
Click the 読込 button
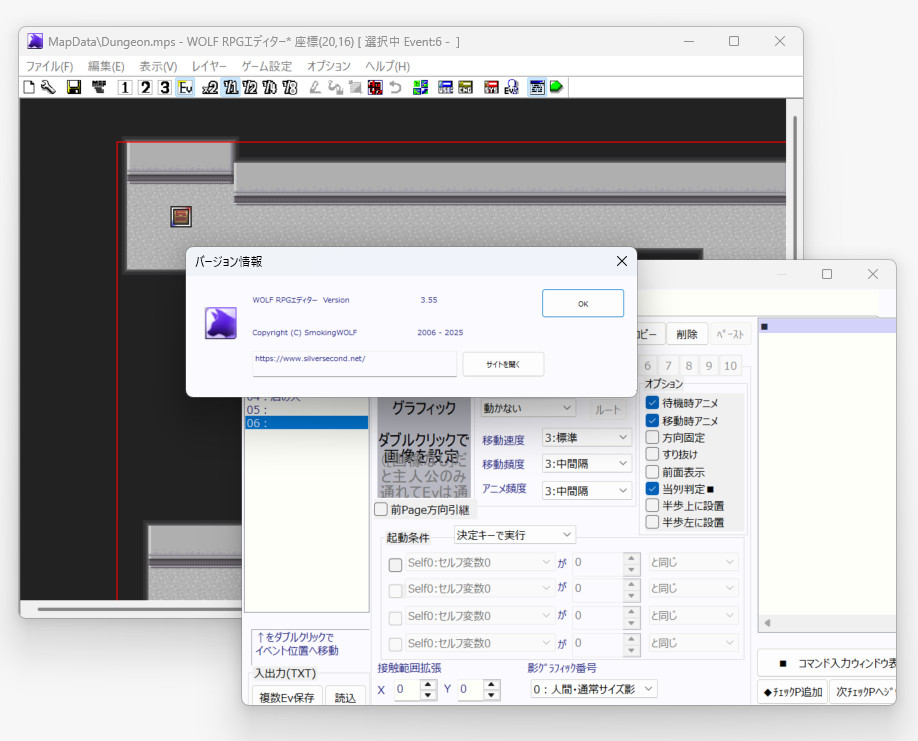[345, 697]
